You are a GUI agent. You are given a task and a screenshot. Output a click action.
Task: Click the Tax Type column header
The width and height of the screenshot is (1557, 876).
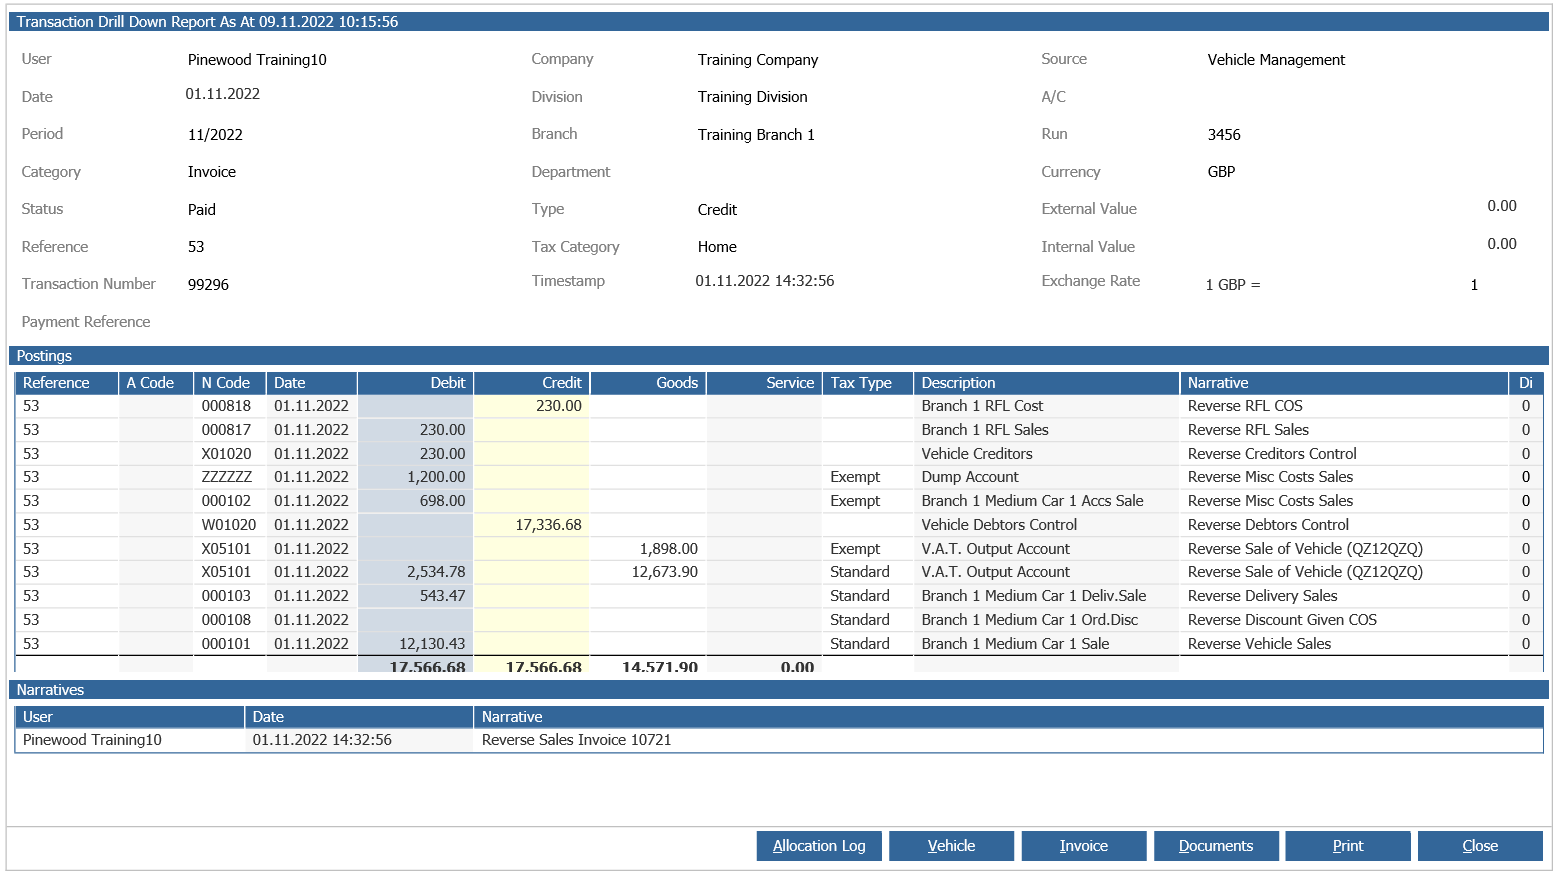point(868,383)
